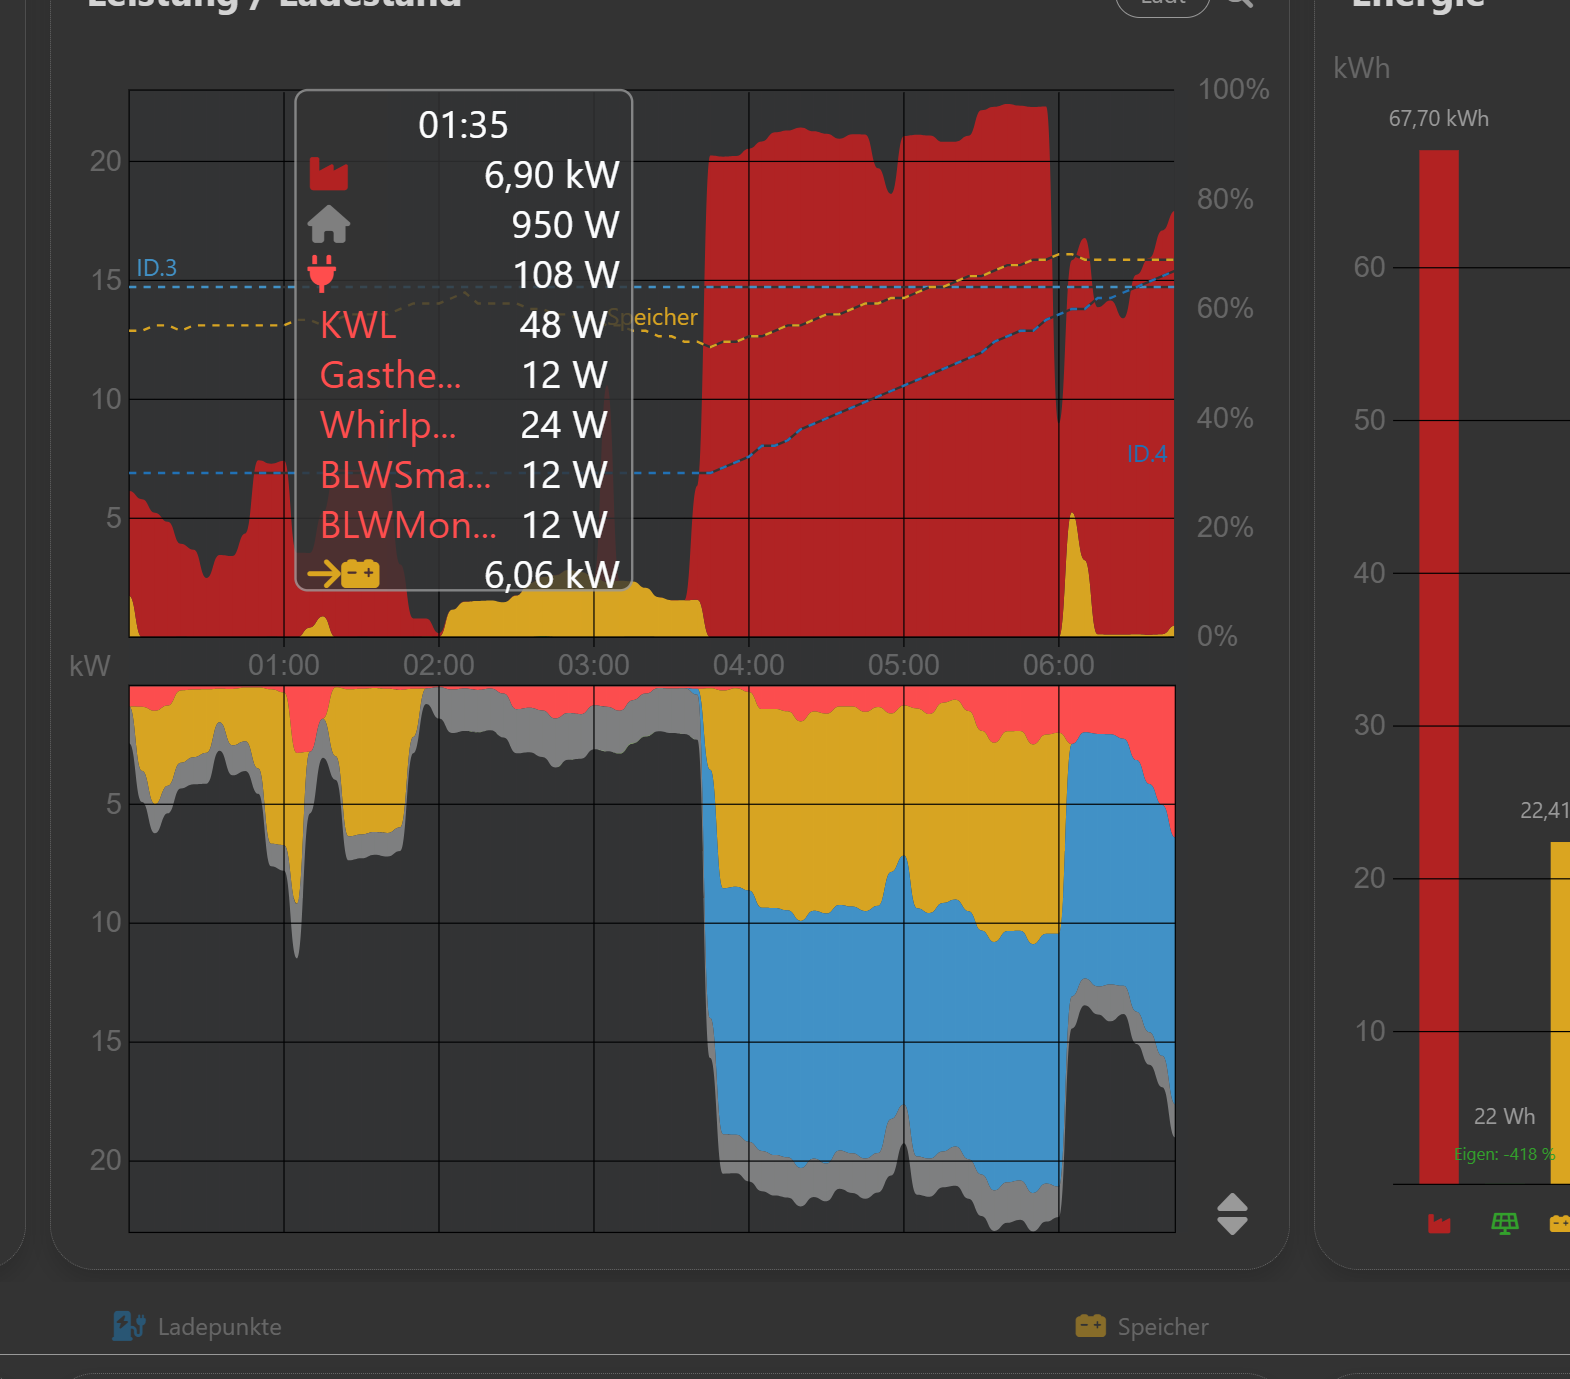Click the 6,90 kW grid value in tooltip
1570x1379 pixels.
[551, 175]
